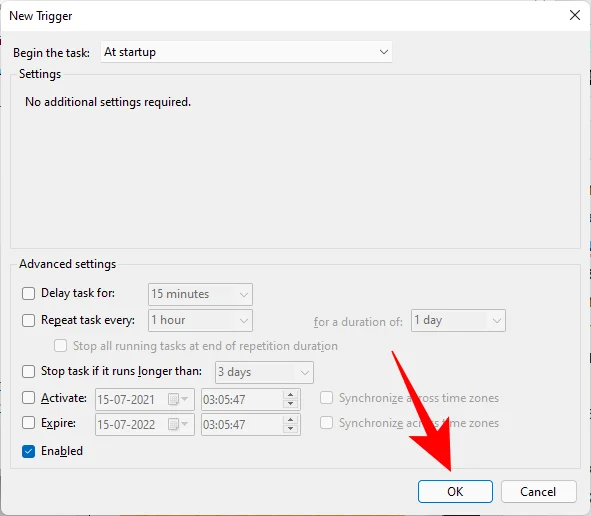The image size is (591, 516).
Task: Click the Cancel button
Action: pyautogui.click(x=539, y=492)
